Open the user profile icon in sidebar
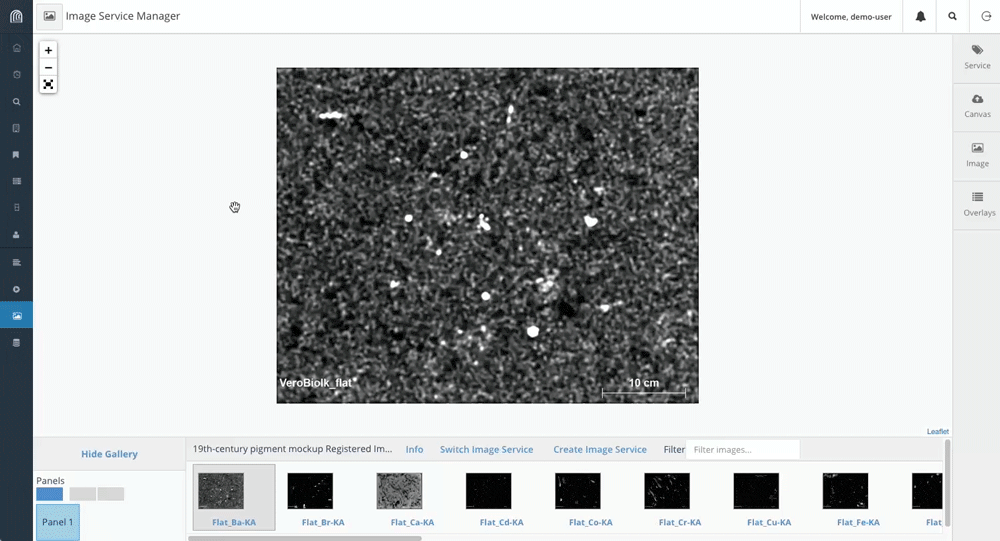 (x=17, y=235)
